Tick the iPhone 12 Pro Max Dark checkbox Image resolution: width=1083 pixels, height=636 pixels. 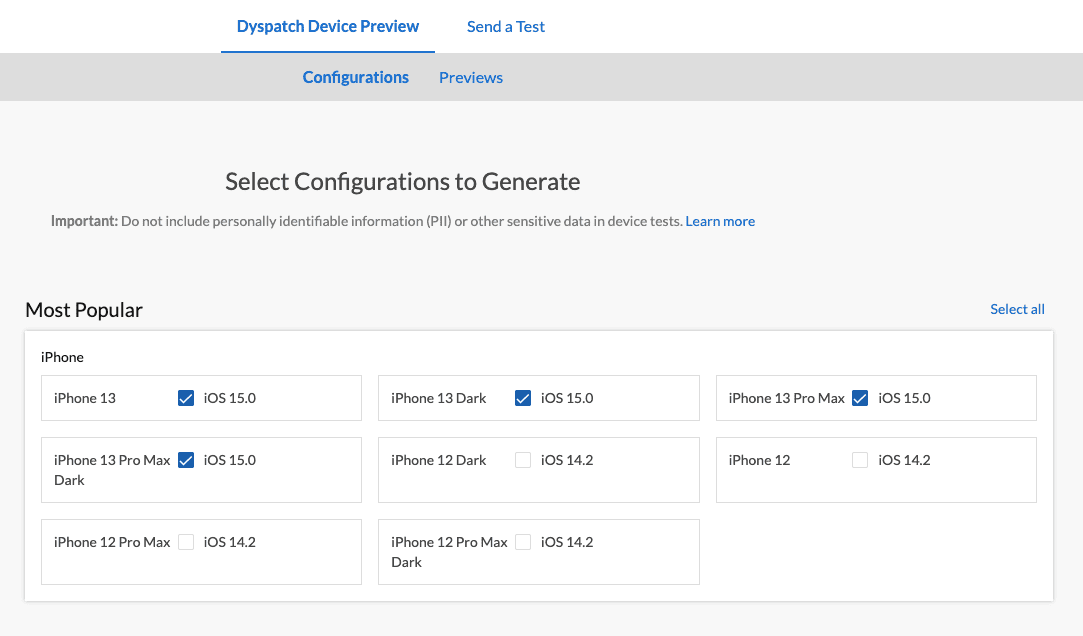coord(523,542)
